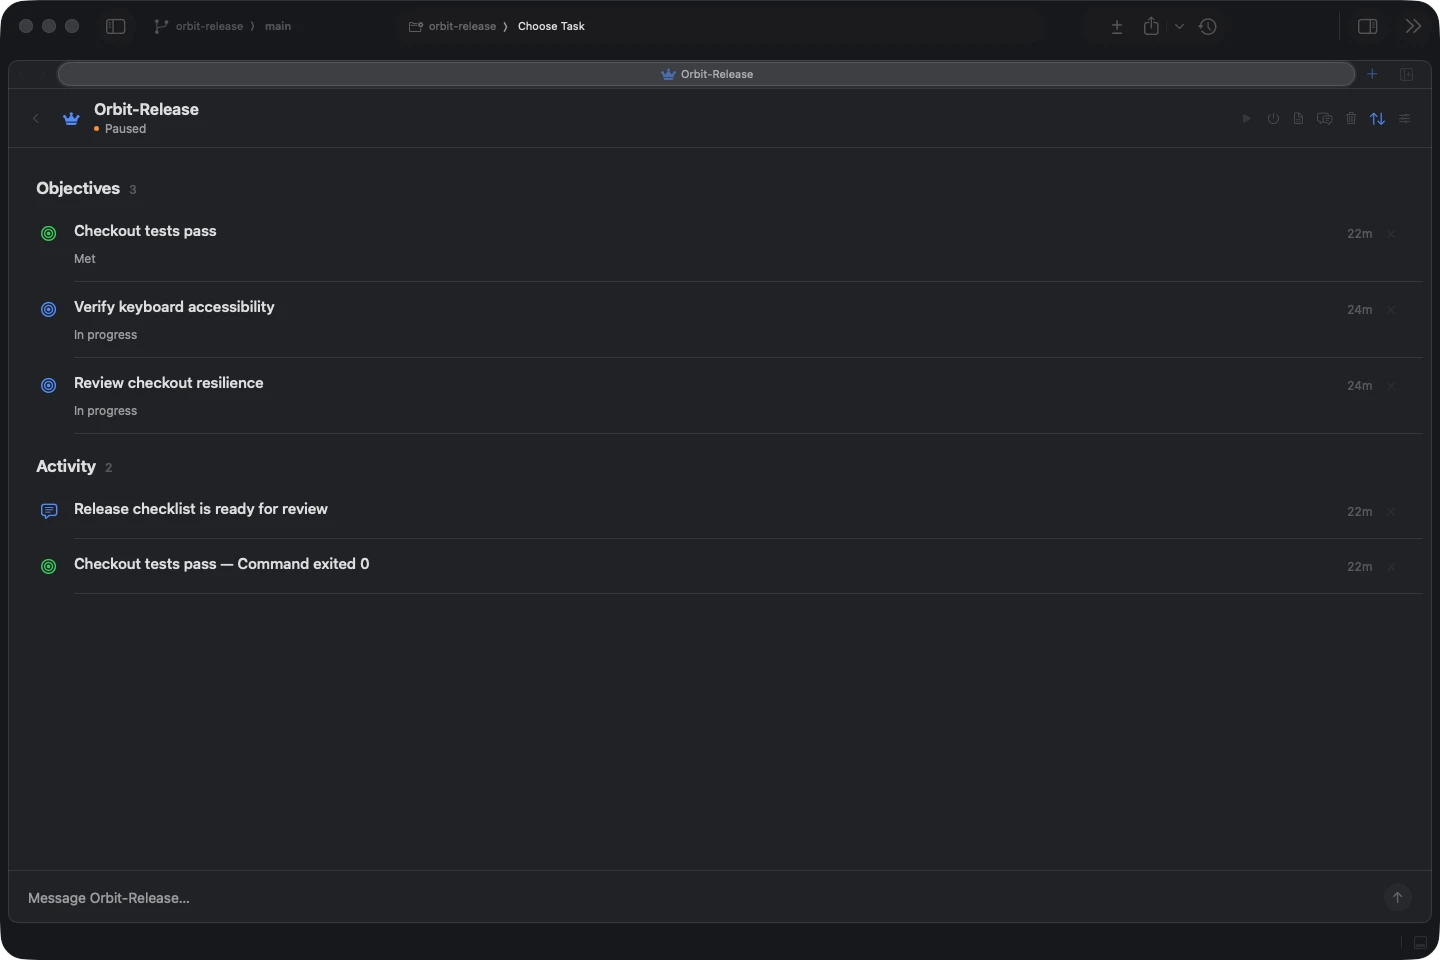
Task: Click the blue crown icon beside Orbit-Release
Action: (71, 119)
